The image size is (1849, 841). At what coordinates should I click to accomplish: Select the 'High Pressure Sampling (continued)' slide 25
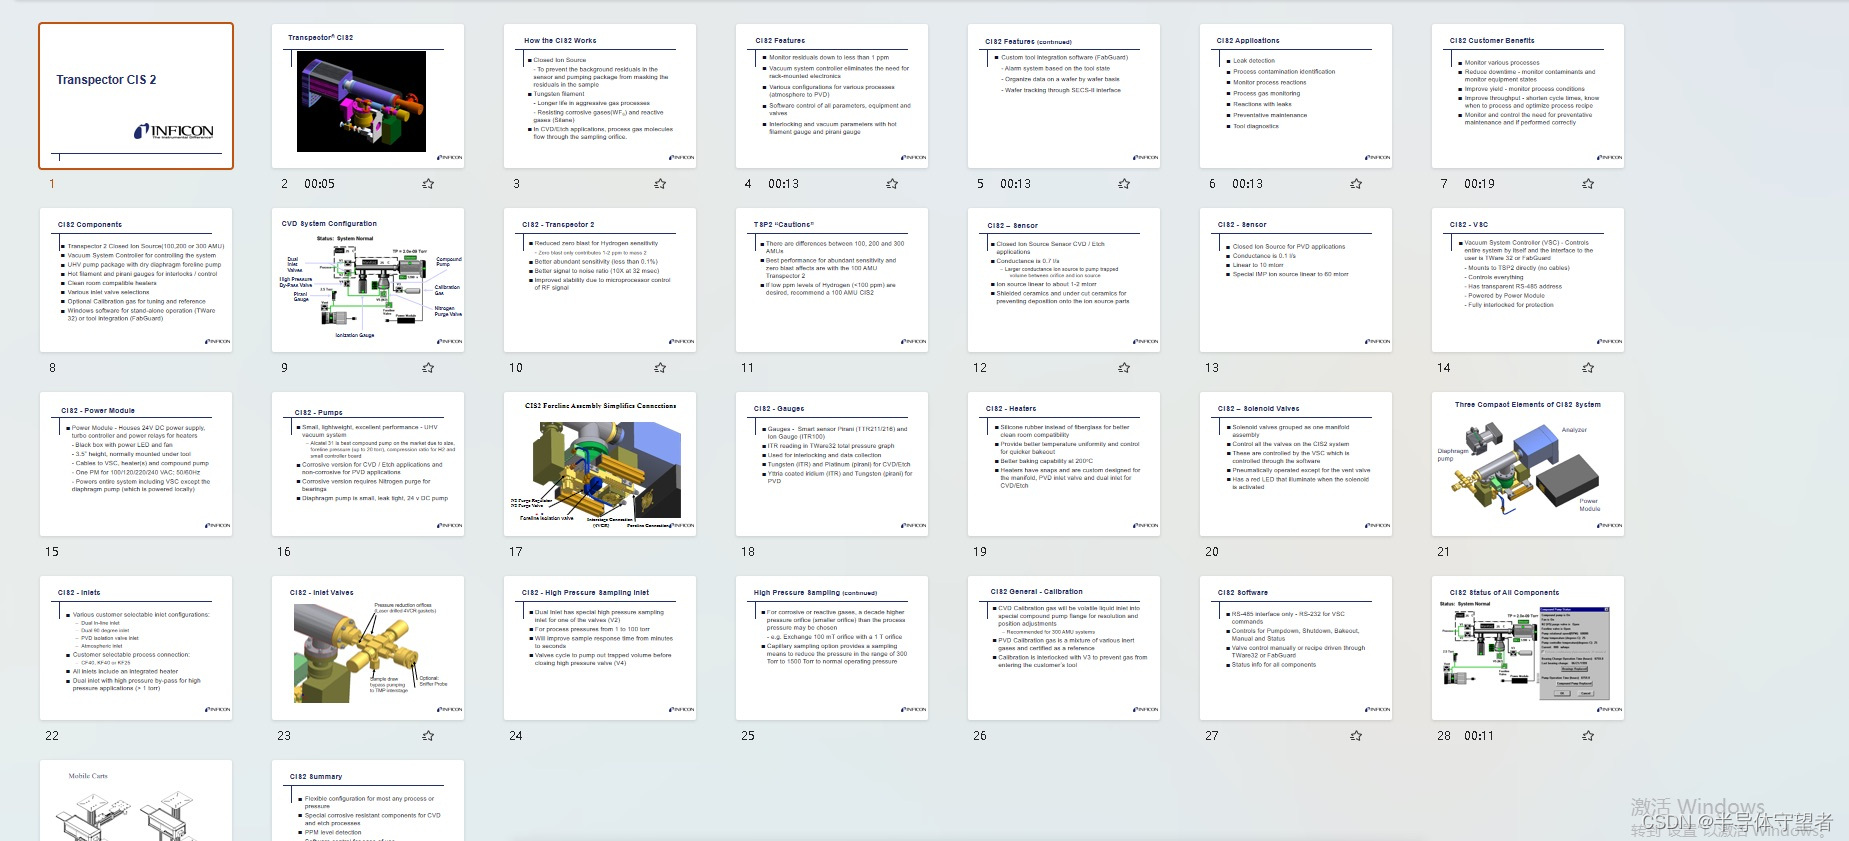832,648
